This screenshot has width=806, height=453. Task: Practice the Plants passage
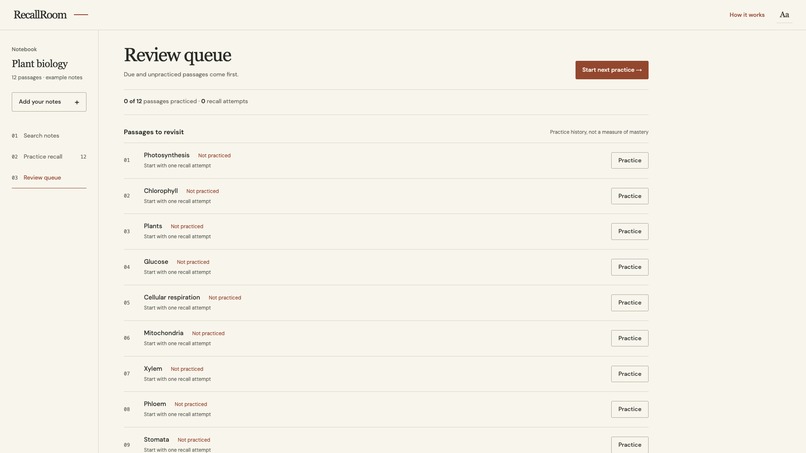(630, 231)
